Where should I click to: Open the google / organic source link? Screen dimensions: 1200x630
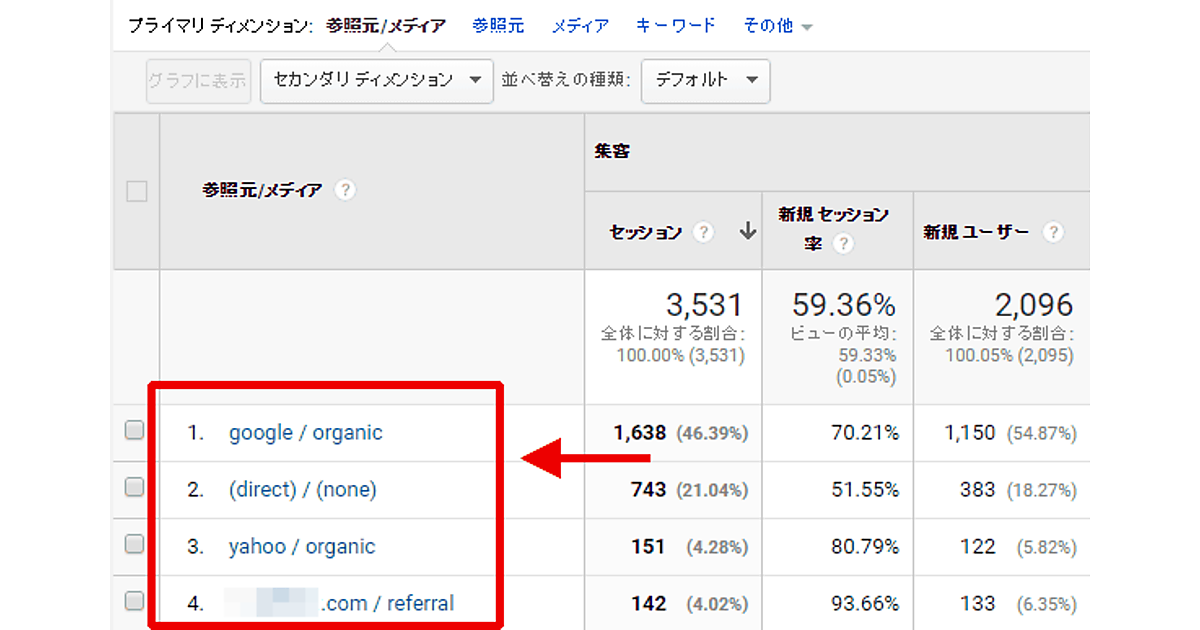tap(305, 433)
